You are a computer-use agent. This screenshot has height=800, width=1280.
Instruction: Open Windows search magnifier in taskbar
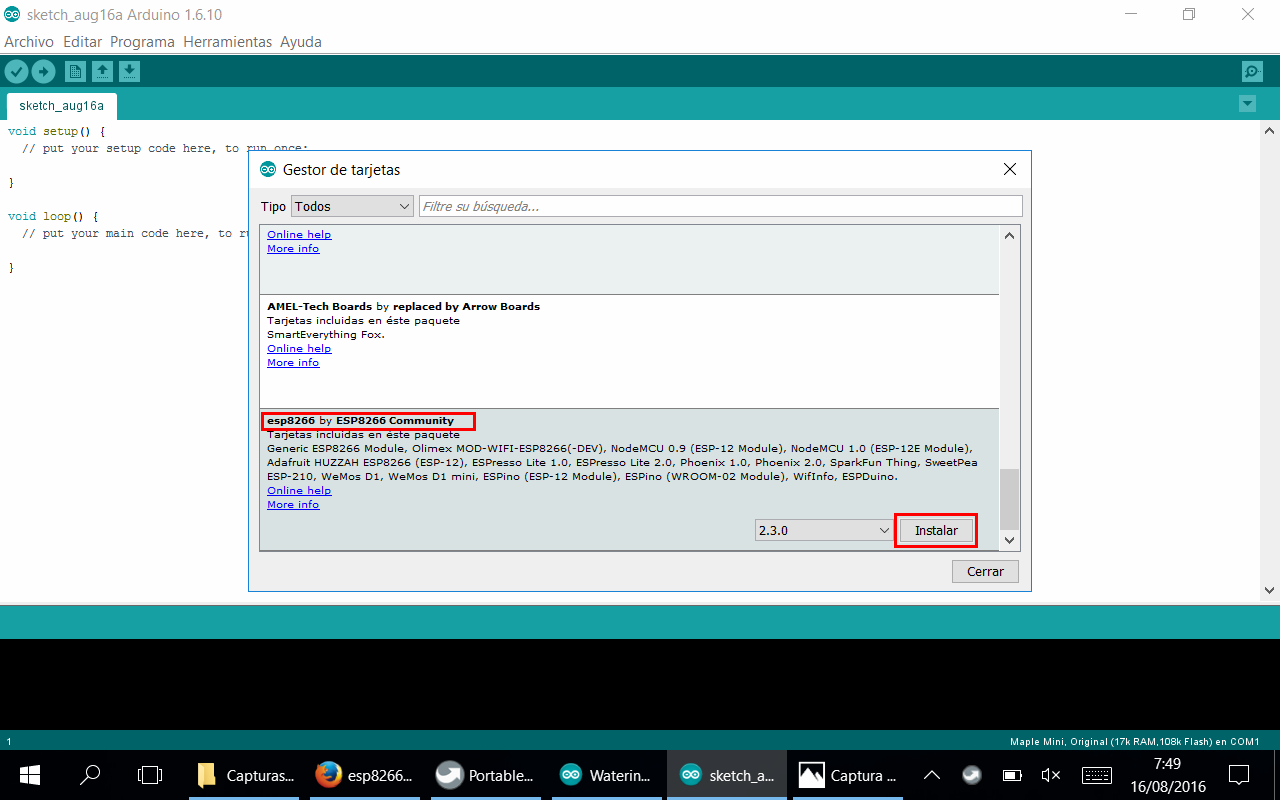[x=90, y=775]
